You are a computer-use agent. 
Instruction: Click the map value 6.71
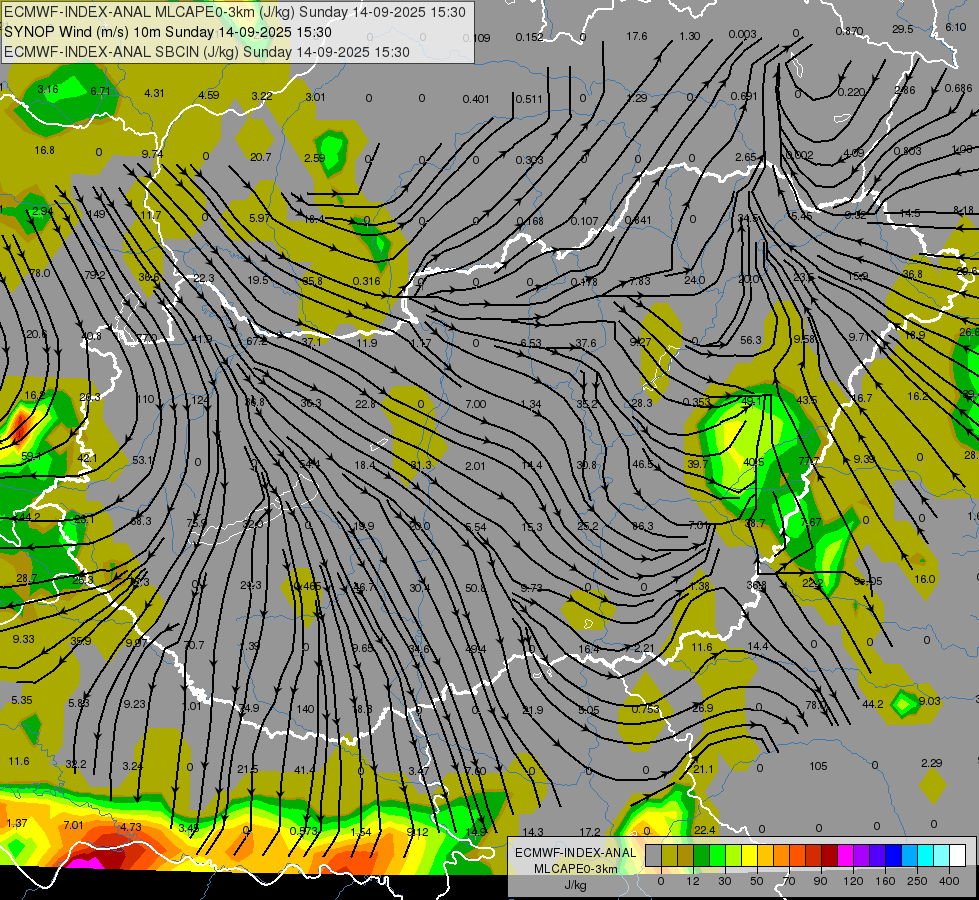(x=101, y=91)
